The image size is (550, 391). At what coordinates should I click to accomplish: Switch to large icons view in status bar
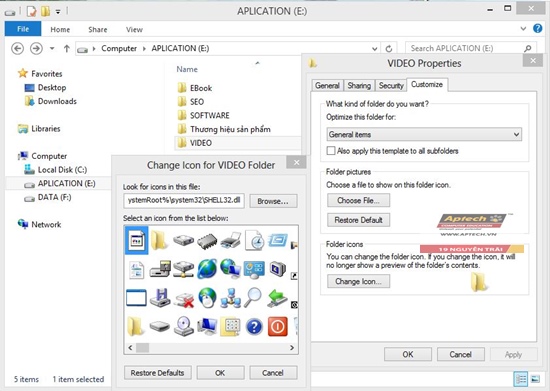tap(535, 379)
